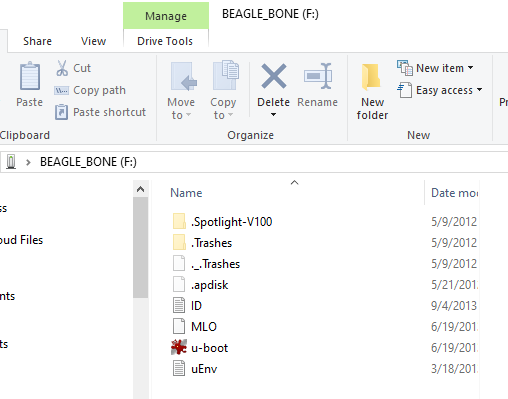The image size is (508, 399).
Task: Open the Copy to dropdown arrow
Action: pyautogui.click(x=230, y=115)
